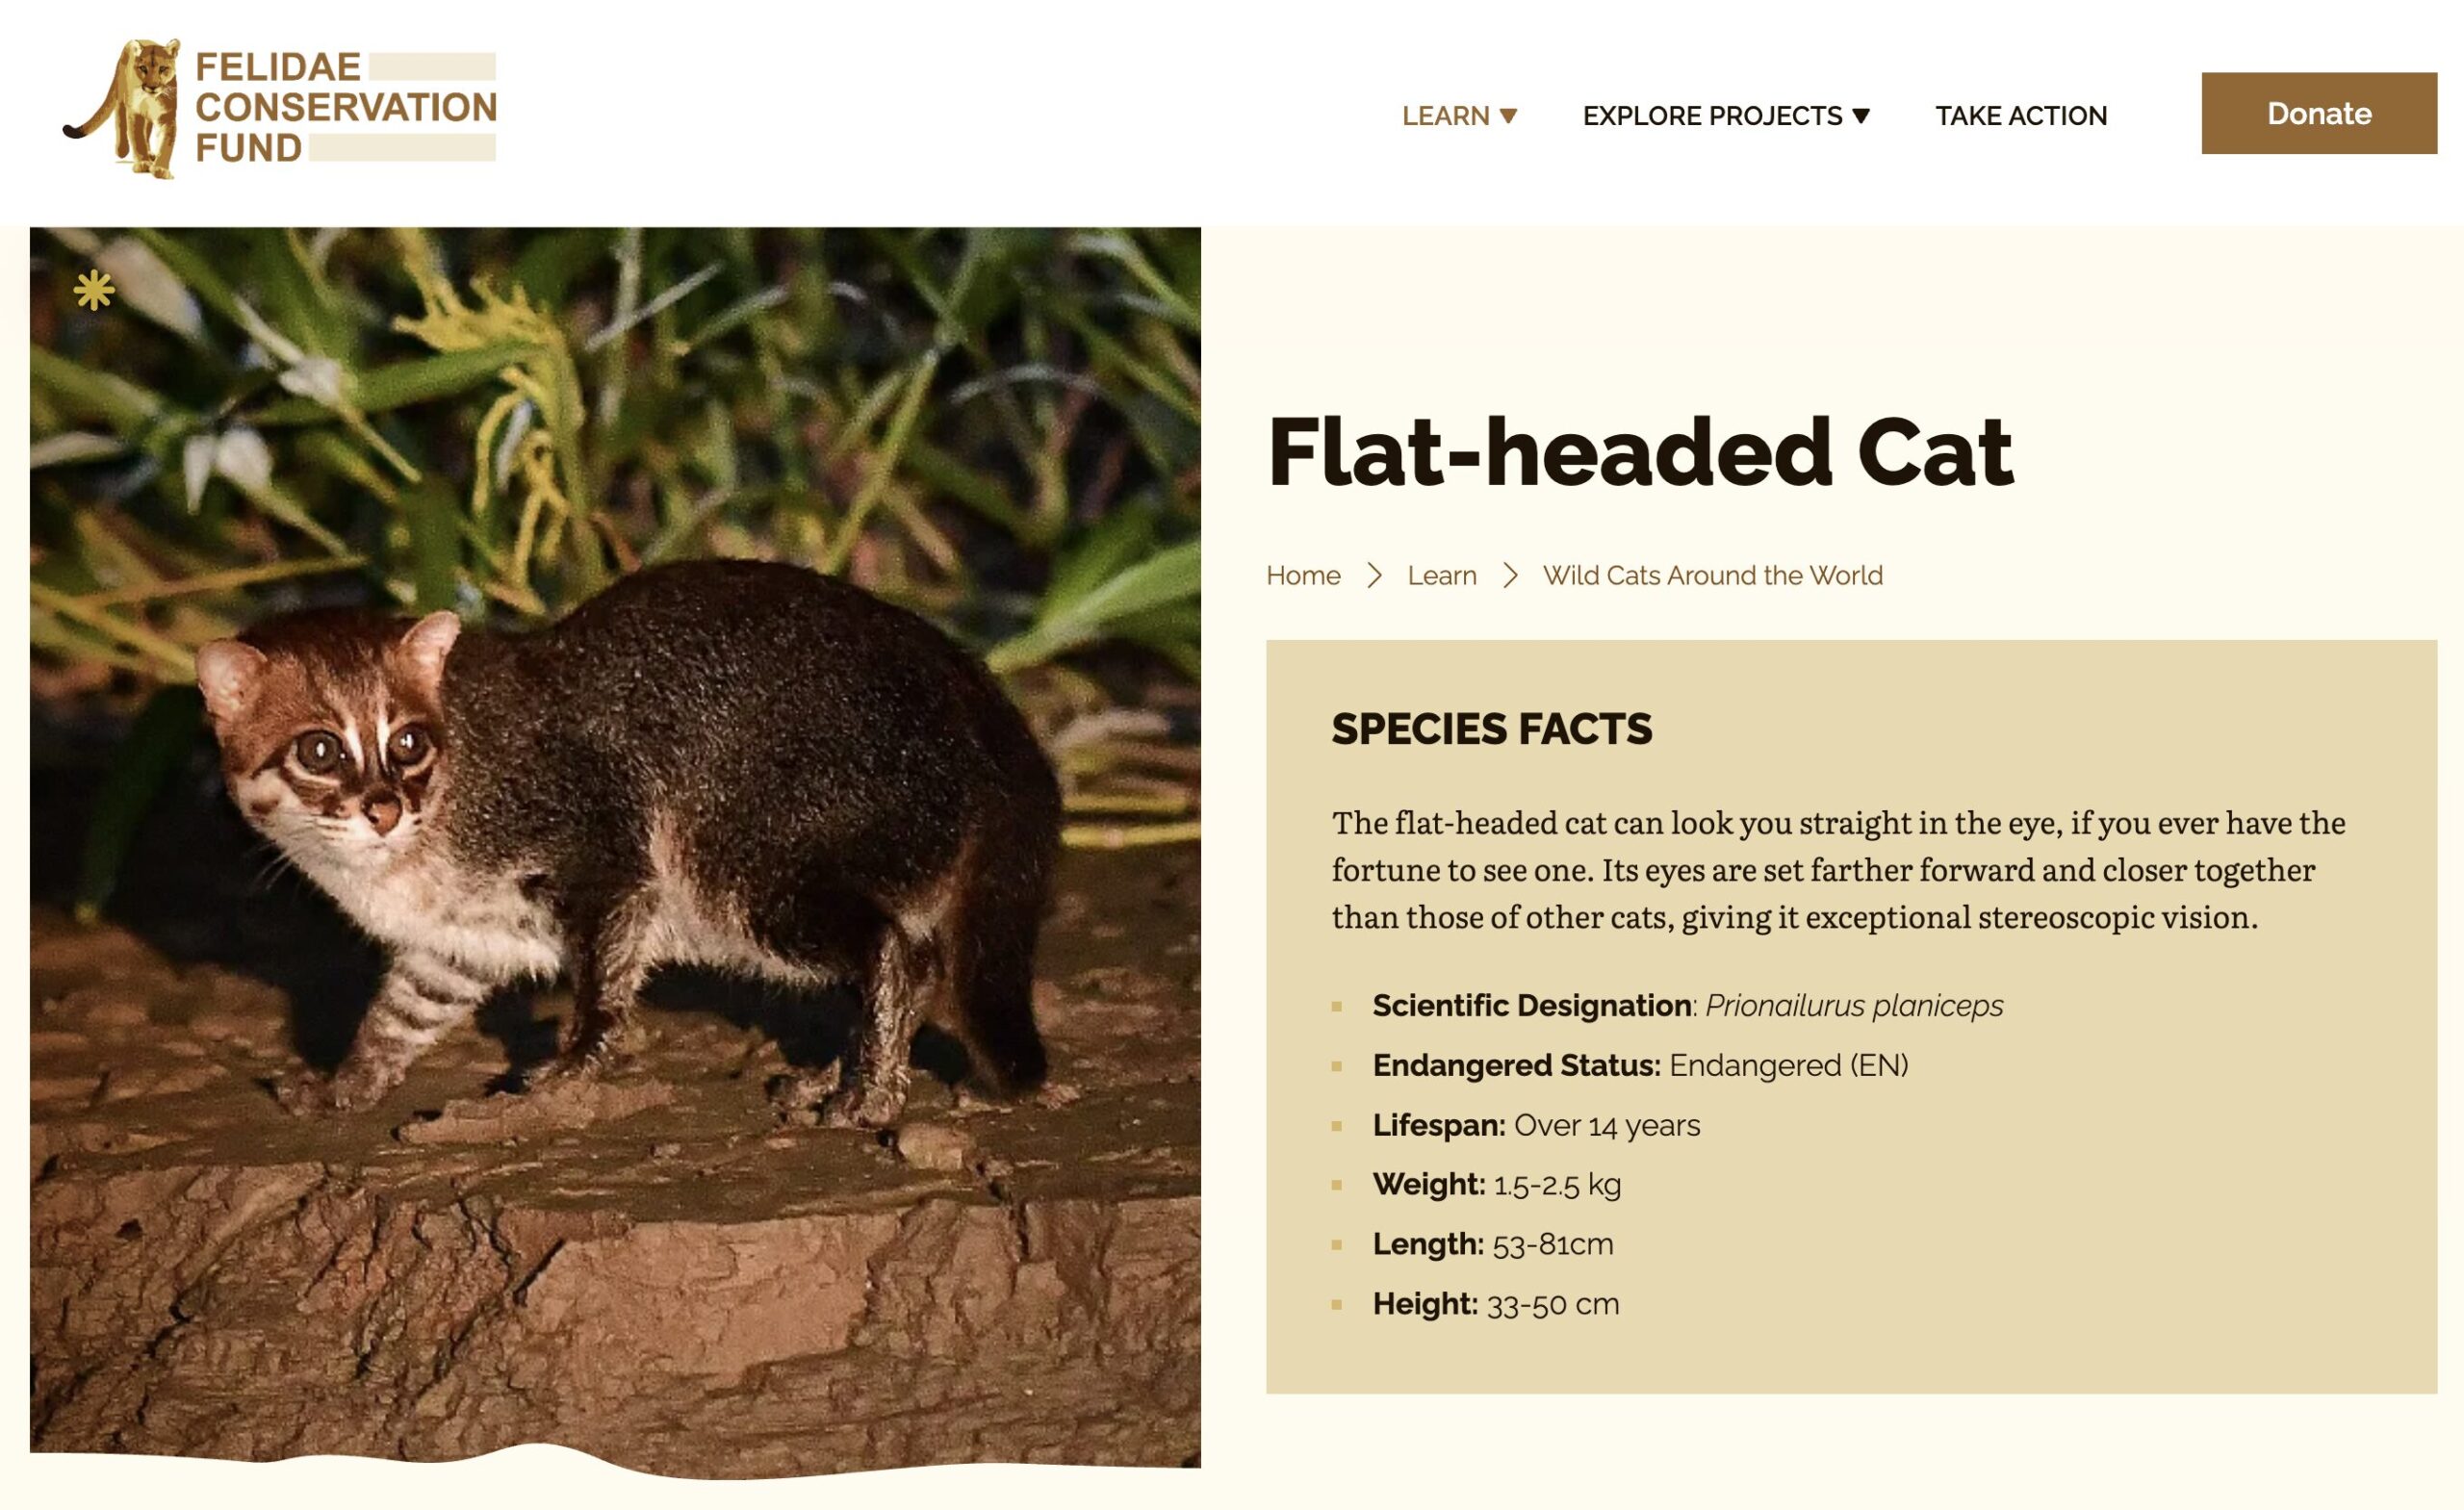Click the flat-headed cat photo

tap(615, 850)
